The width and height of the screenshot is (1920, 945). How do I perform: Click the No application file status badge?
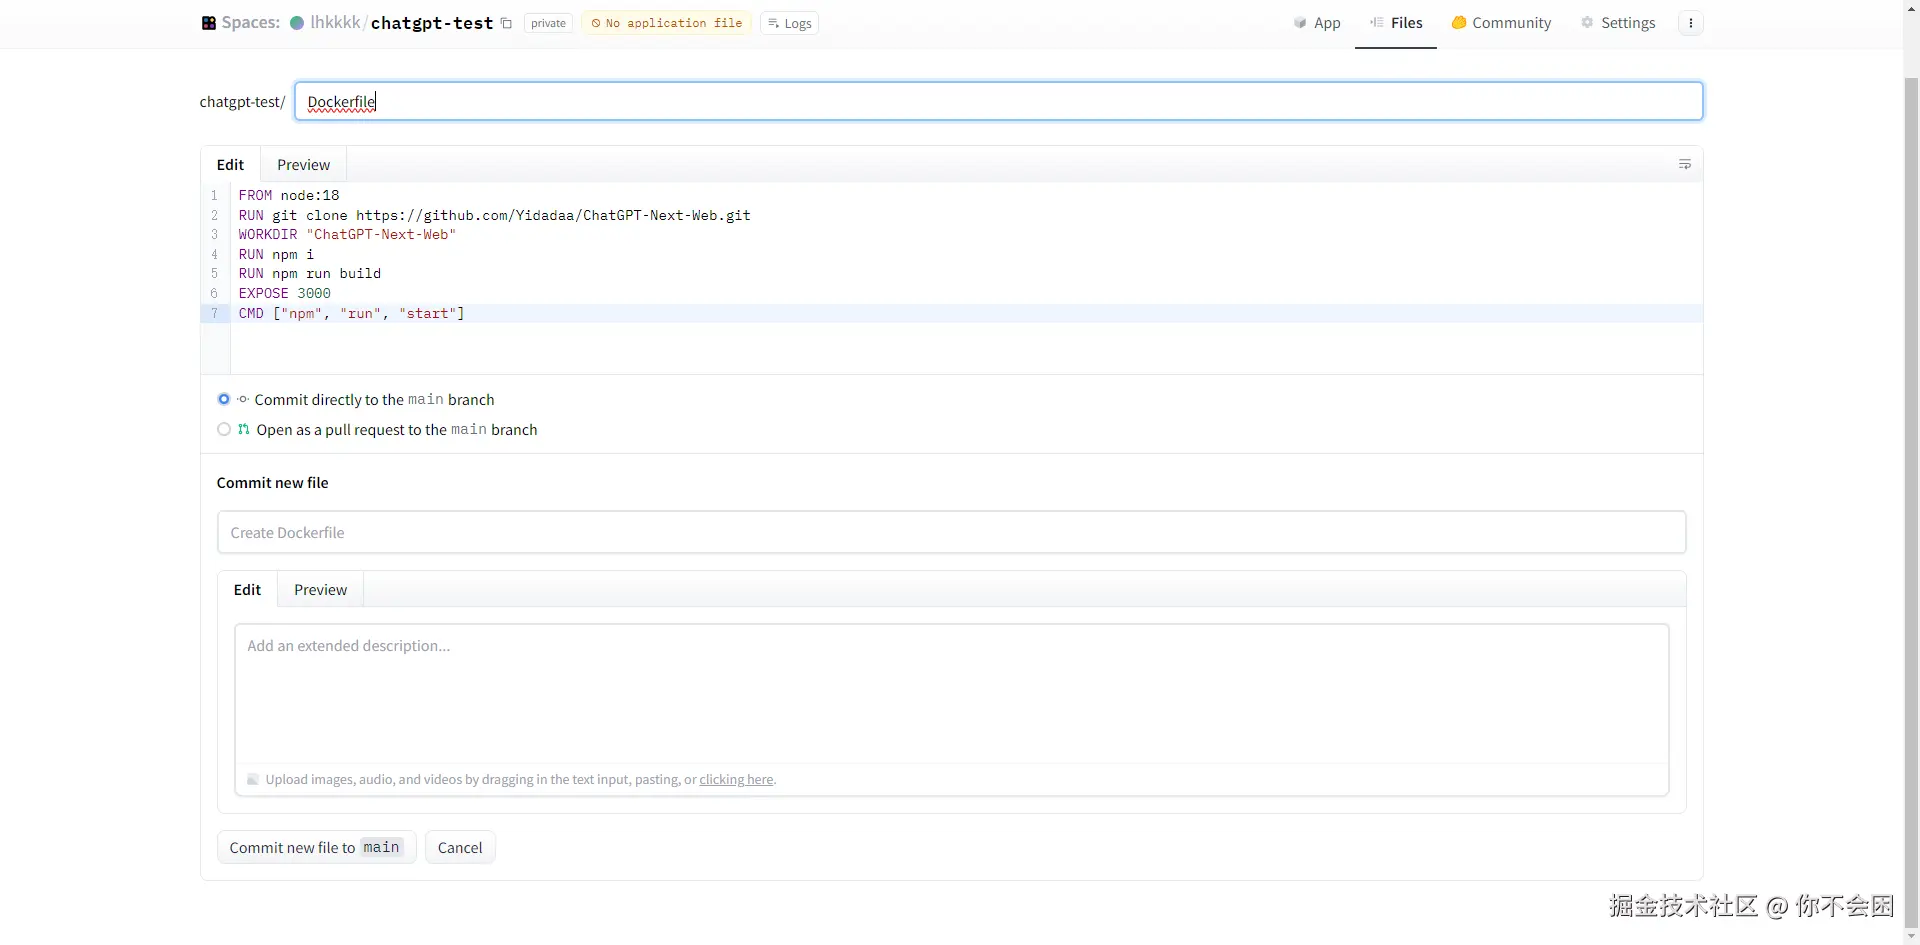(x=666, y=23)
